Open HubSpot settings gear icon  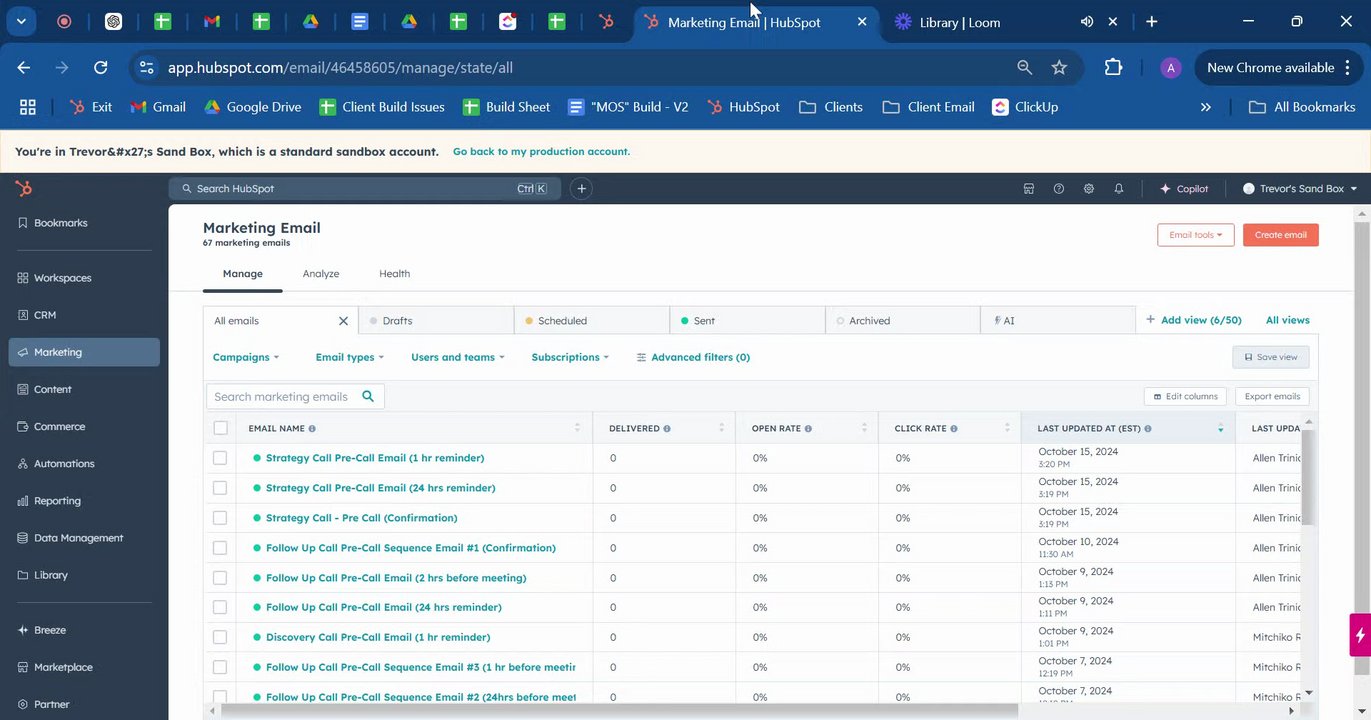pyautogui.click(x=1088, y=188)
